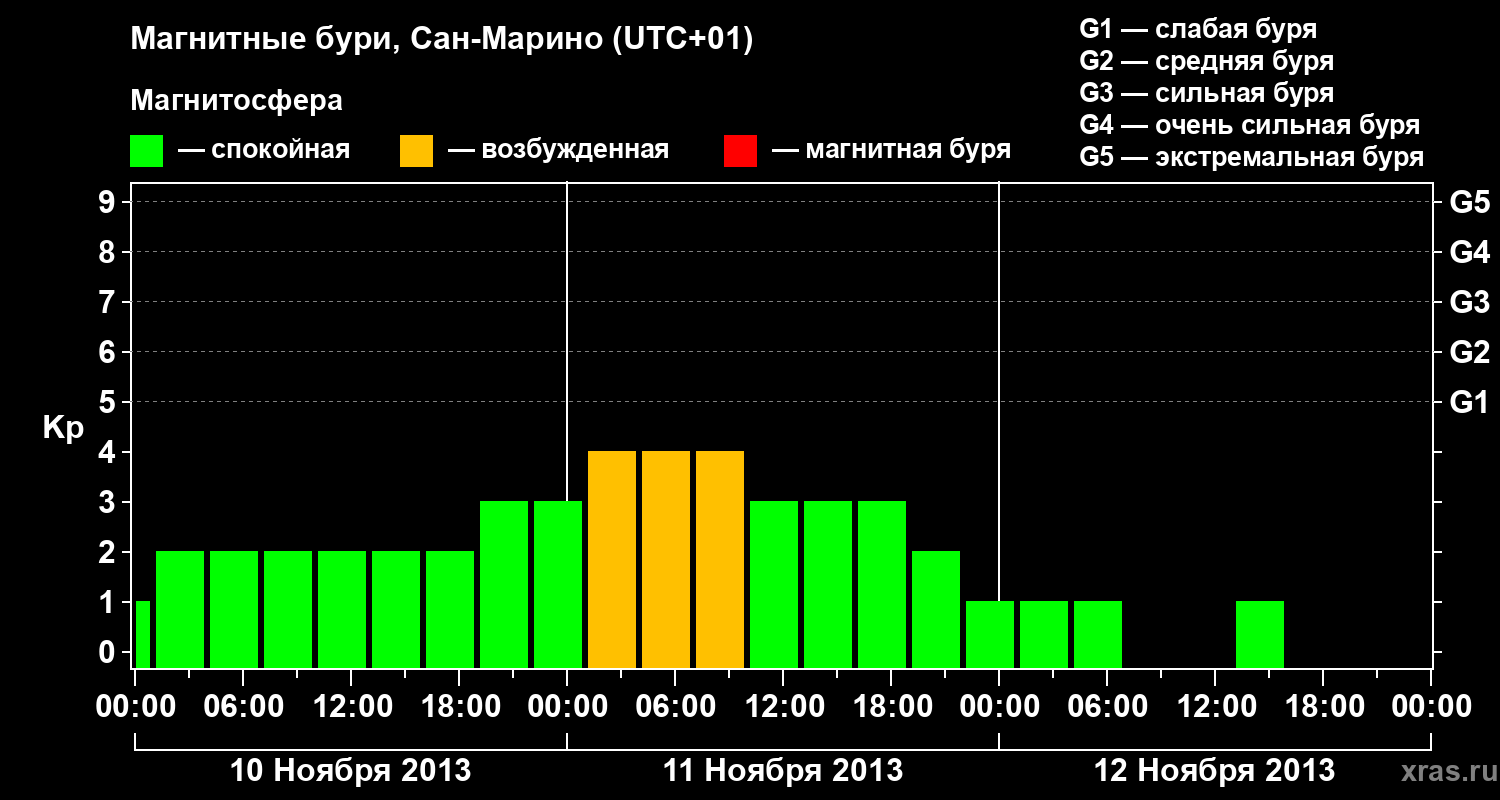Viewport: 1500px width, 800px height.
Task: Click 'G5 — экстремальная буря' legend line
Action: (1252, 158)
